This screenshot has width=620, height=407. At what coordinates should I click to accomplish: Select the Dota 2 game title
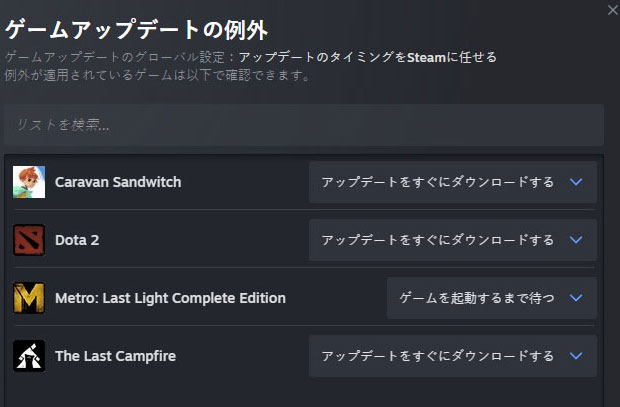pyautogui.click(x=77, y=240)
